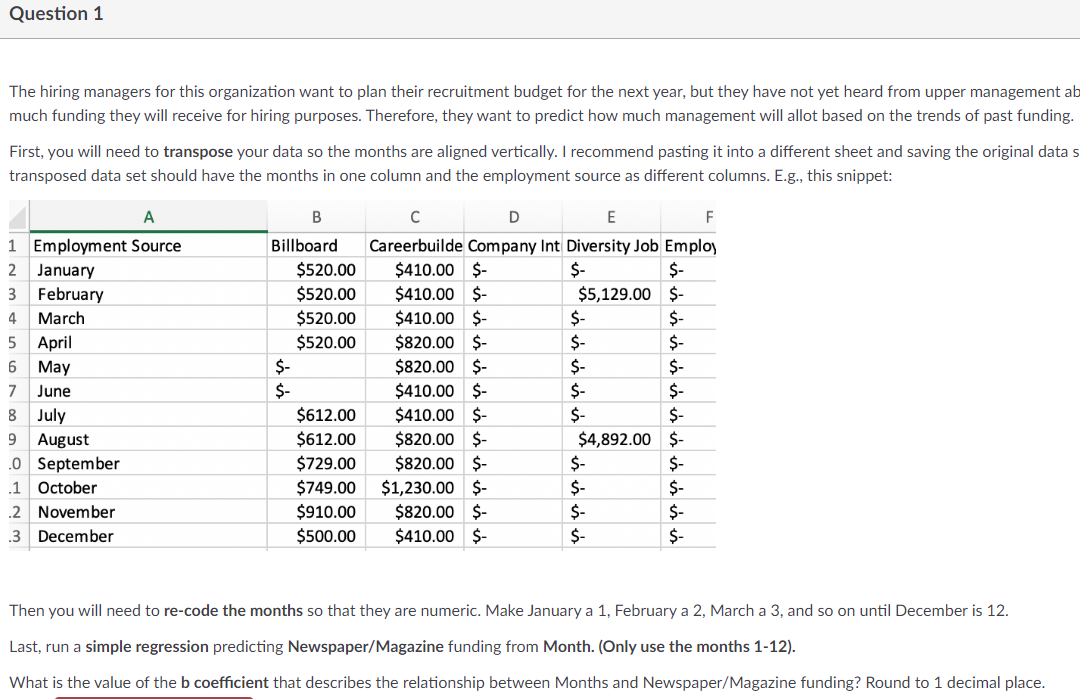Click the Select All corner box of the sheet
The width and height of the screenshot is (1080, 699).
point(16,217)
